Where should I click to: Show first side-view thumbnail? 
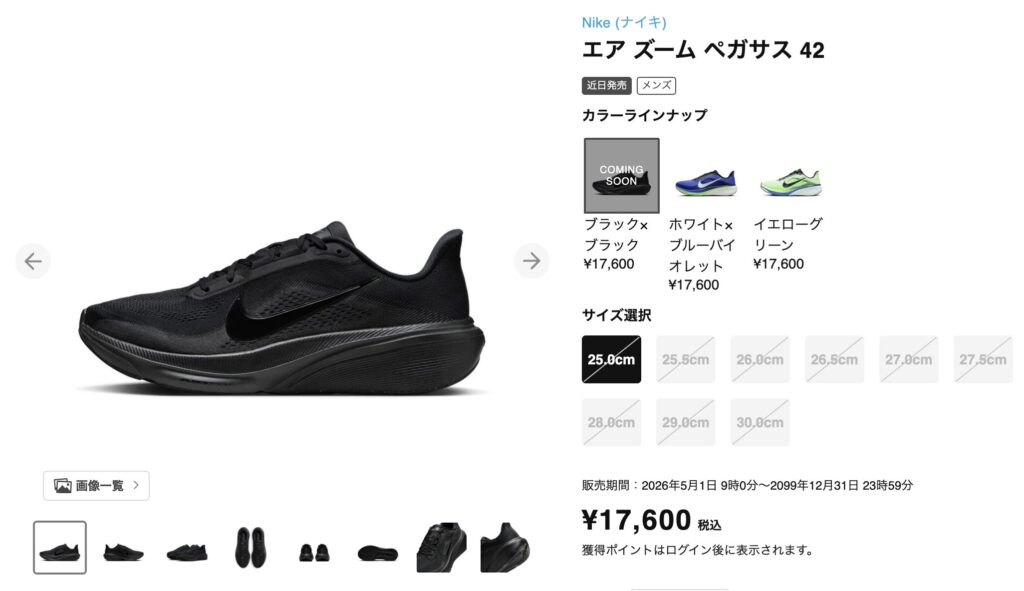click(x=59, y=547)
